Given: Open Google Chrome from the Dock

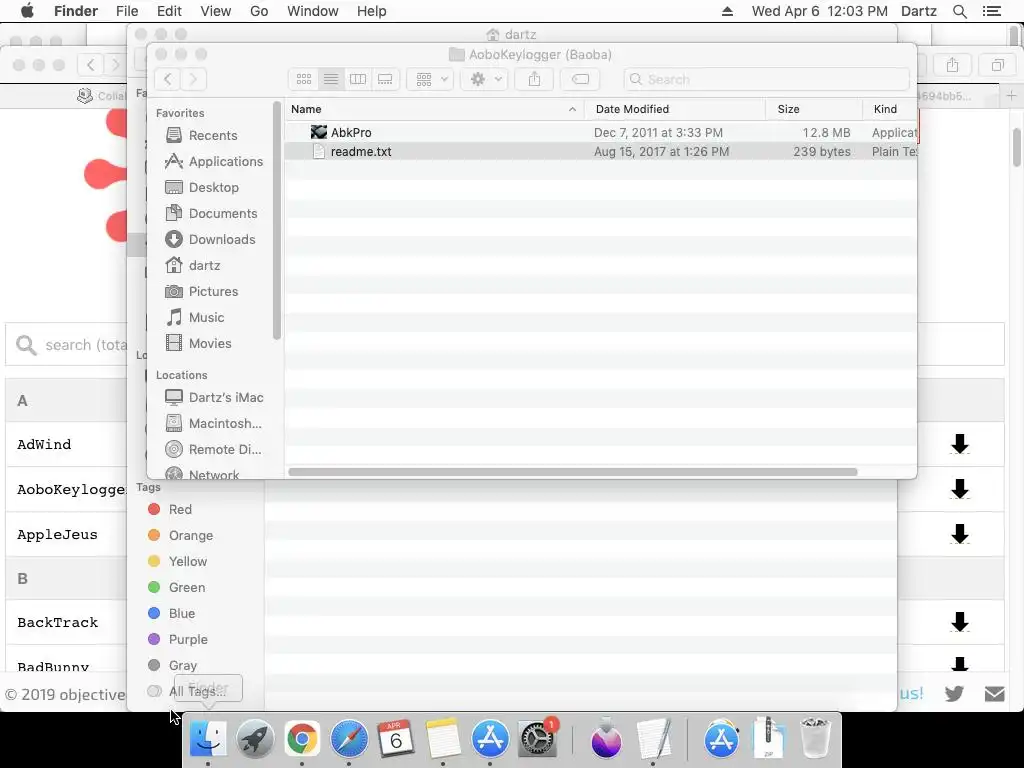Looking at the screenshot, I should pos(302,739).
